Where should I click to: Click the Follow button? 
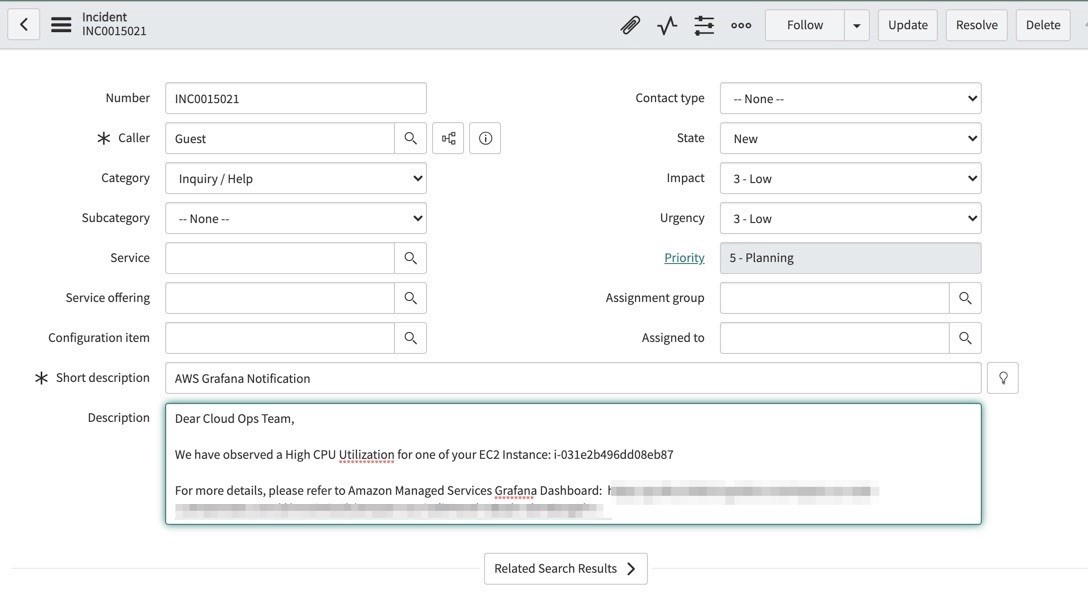tap(805, 26)
